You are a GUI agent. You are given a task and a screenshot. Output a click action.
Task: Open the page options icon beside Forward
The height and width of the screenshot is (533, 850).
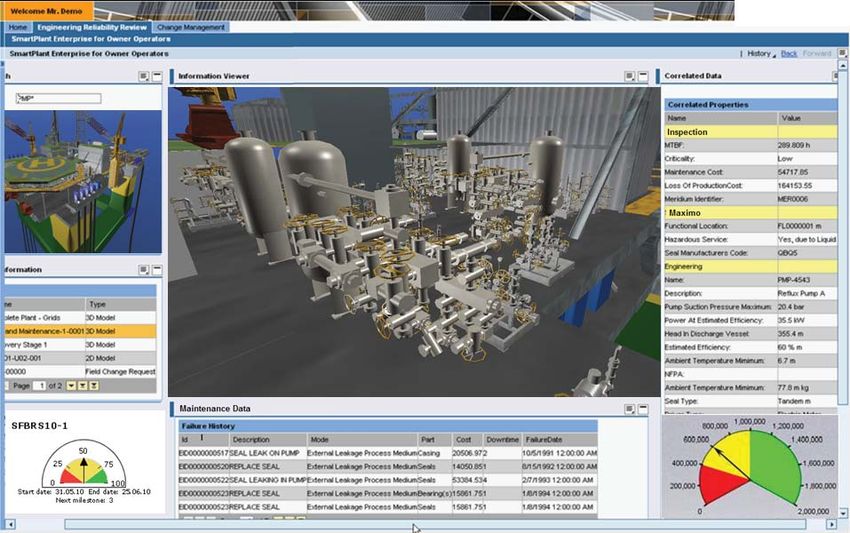pos(842,53)
